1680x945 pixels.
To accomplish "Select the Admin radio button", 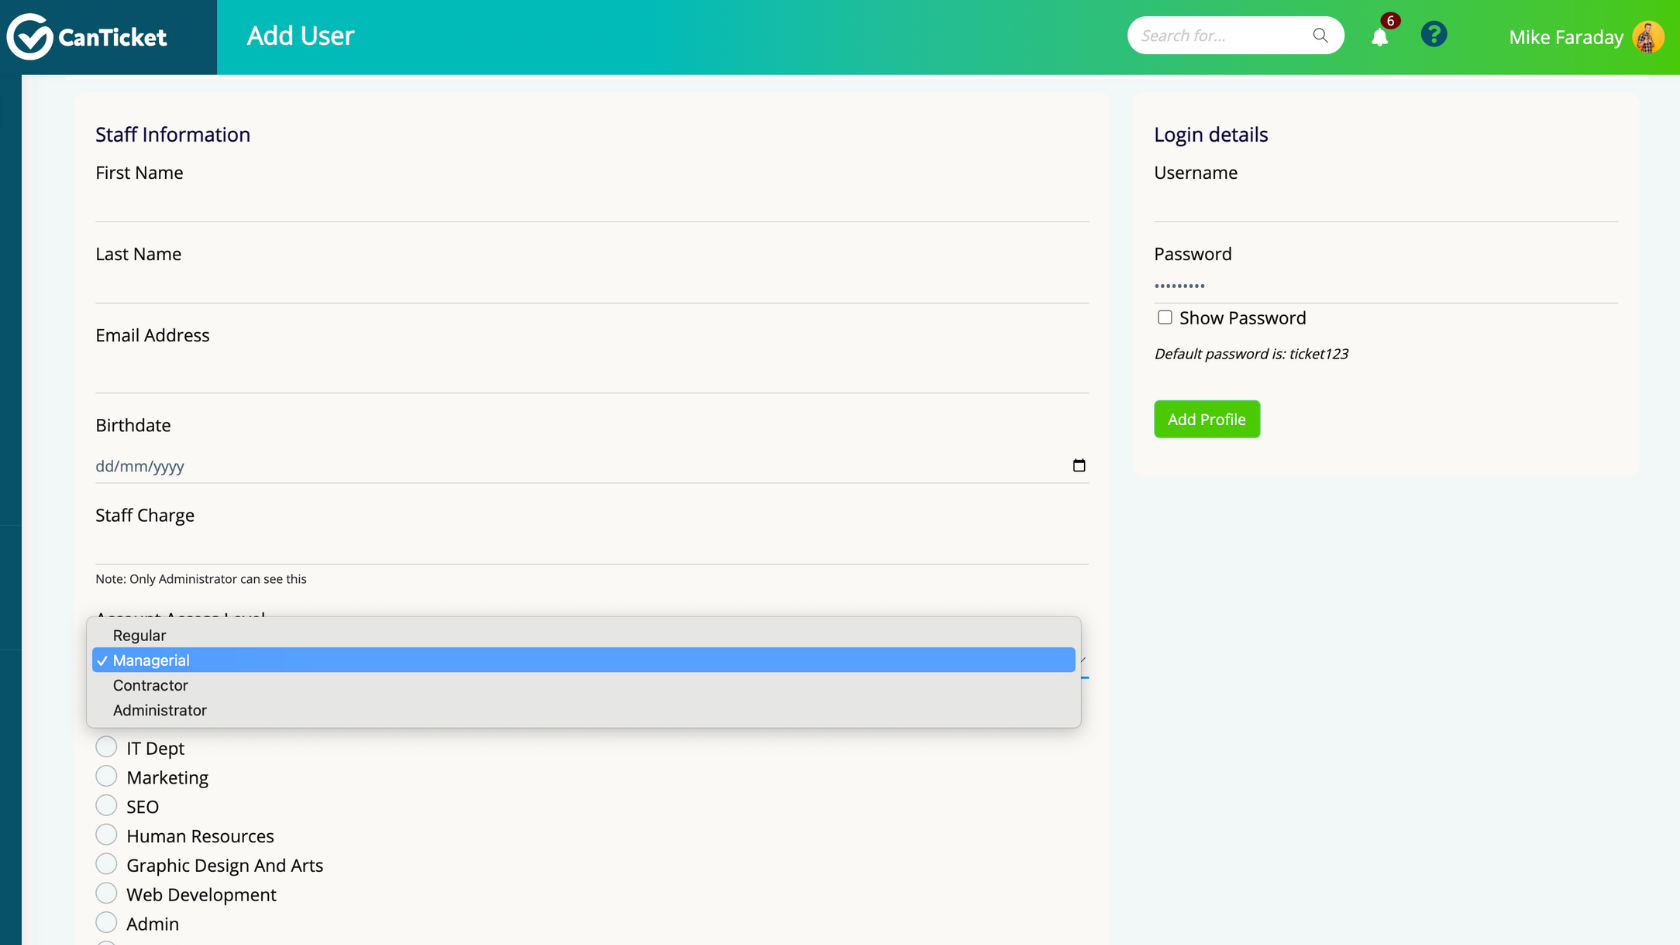I will click(106, 922).
